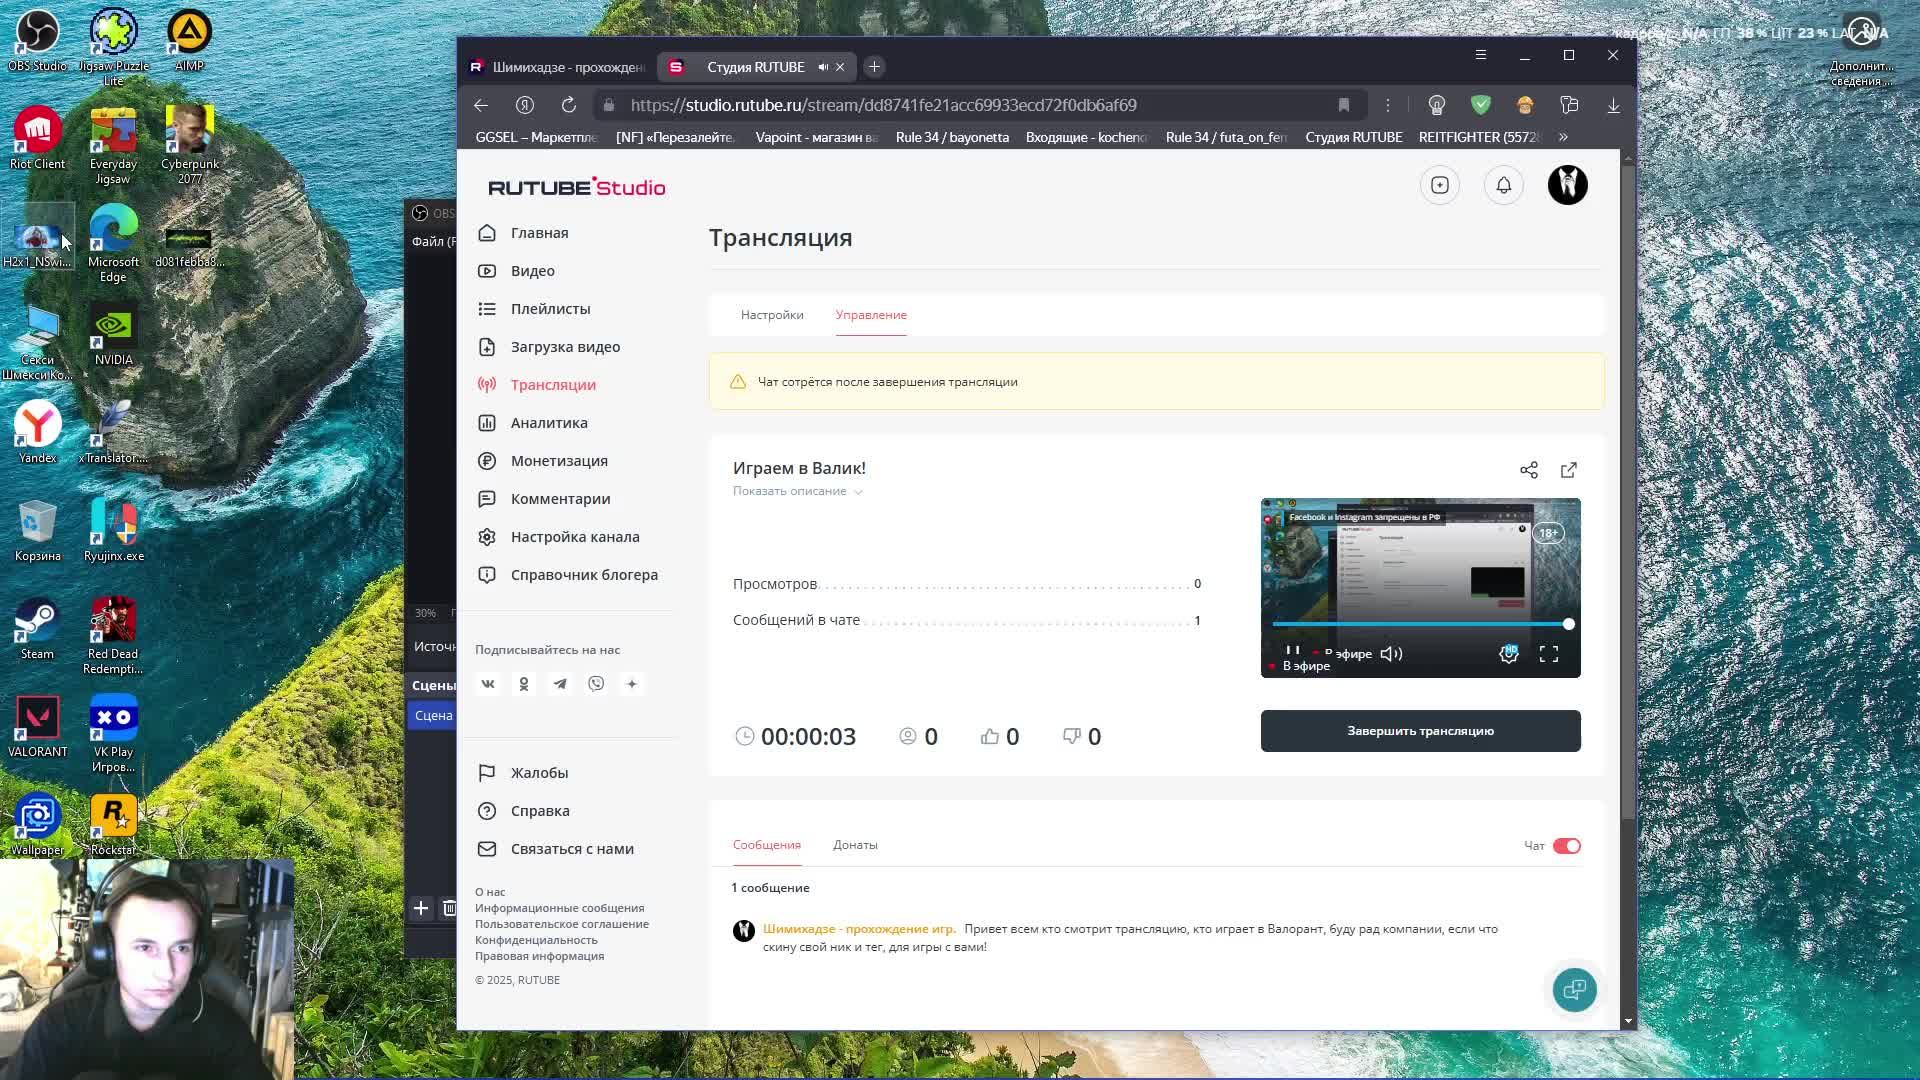Open the browser three-dot page menu

1387,105
